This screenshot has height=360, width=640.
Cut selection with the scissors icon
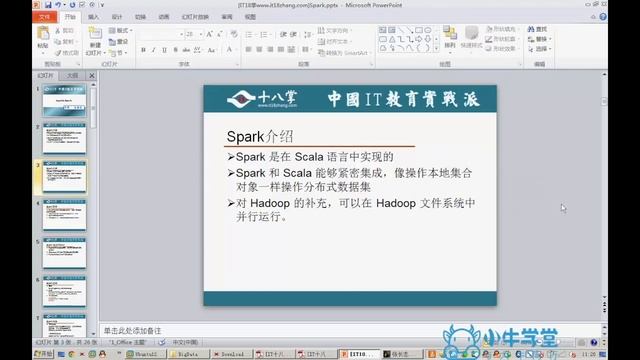click(x=58, y=31)
